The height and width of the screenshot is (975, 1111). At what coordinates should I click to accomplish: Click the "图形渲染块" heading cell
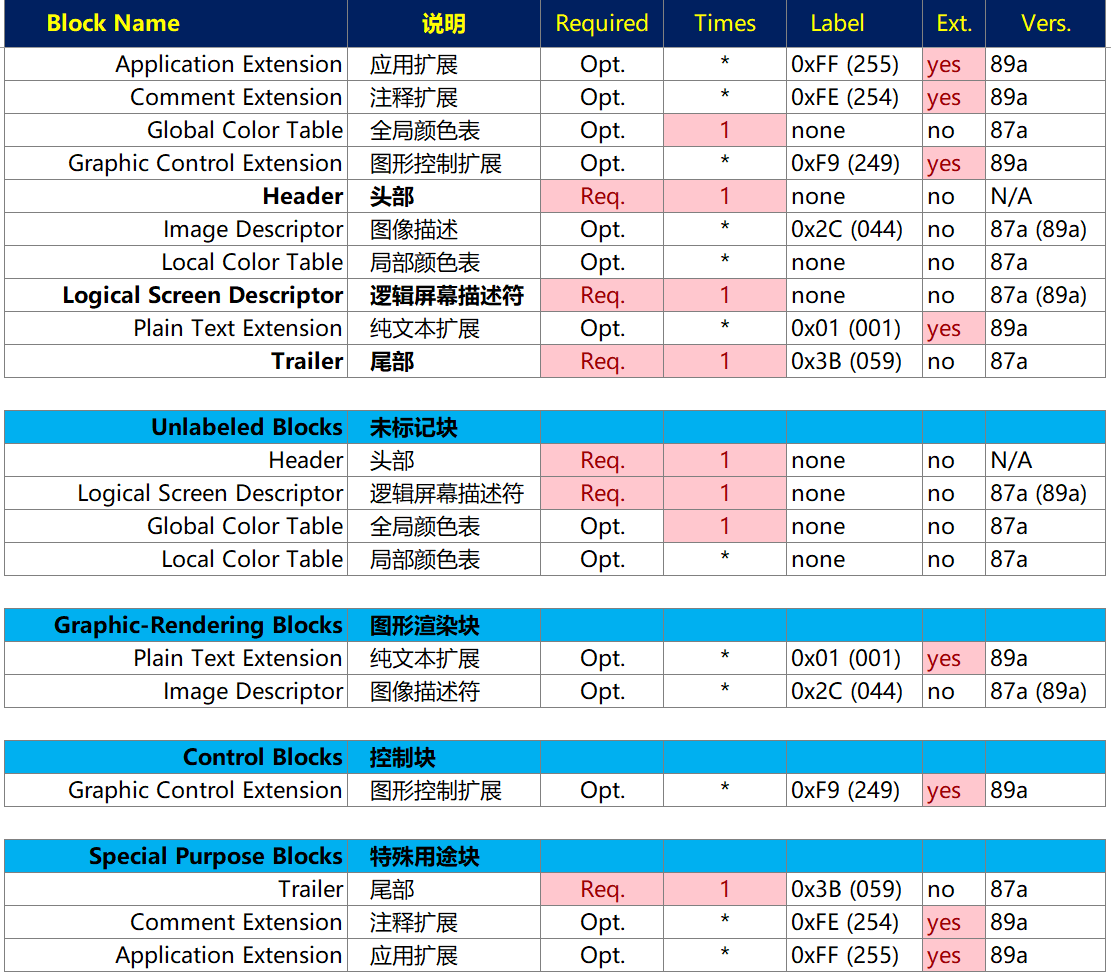pos(425,626)
